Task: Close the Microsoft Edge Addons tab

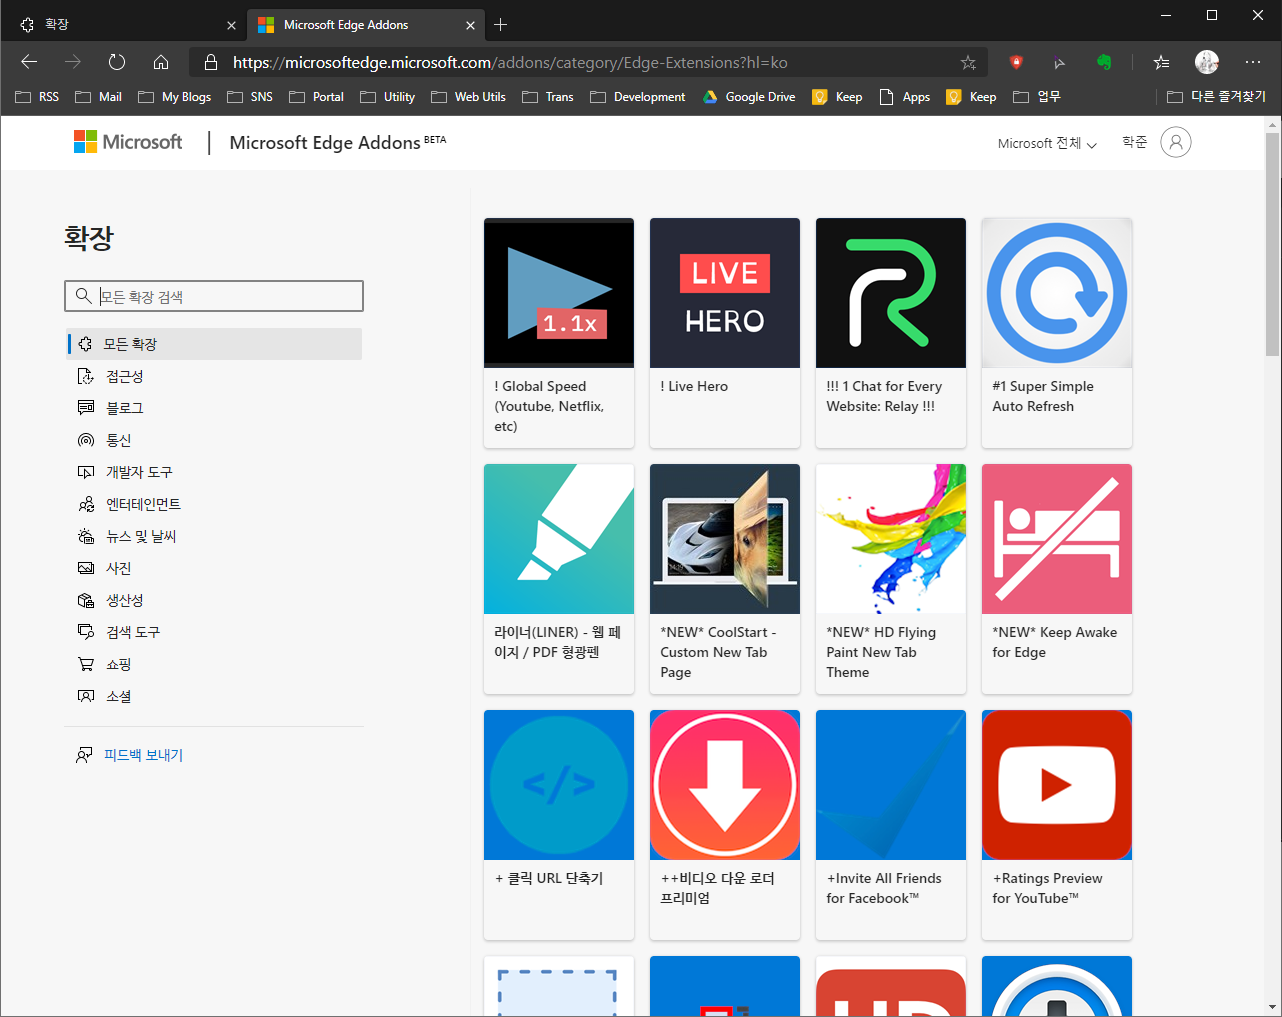Action: coord(471,25)
